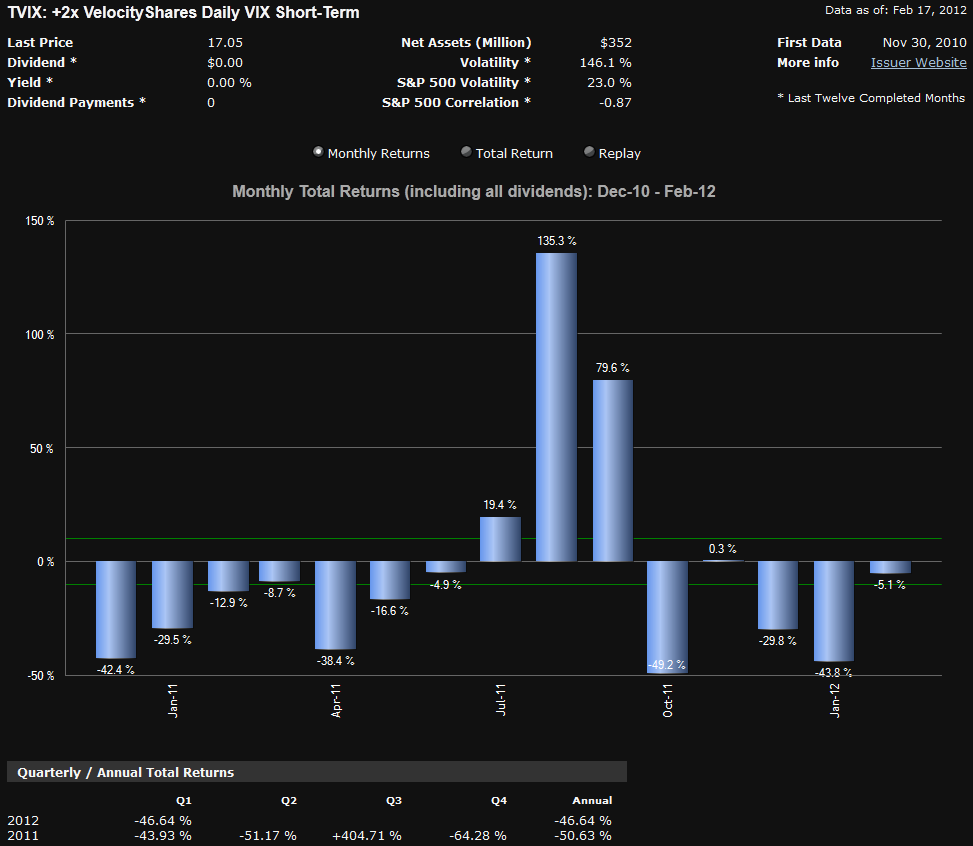973x846 pixels.
Task: Click the -42.4 % bar in the chart
Action: coord(116,610)
